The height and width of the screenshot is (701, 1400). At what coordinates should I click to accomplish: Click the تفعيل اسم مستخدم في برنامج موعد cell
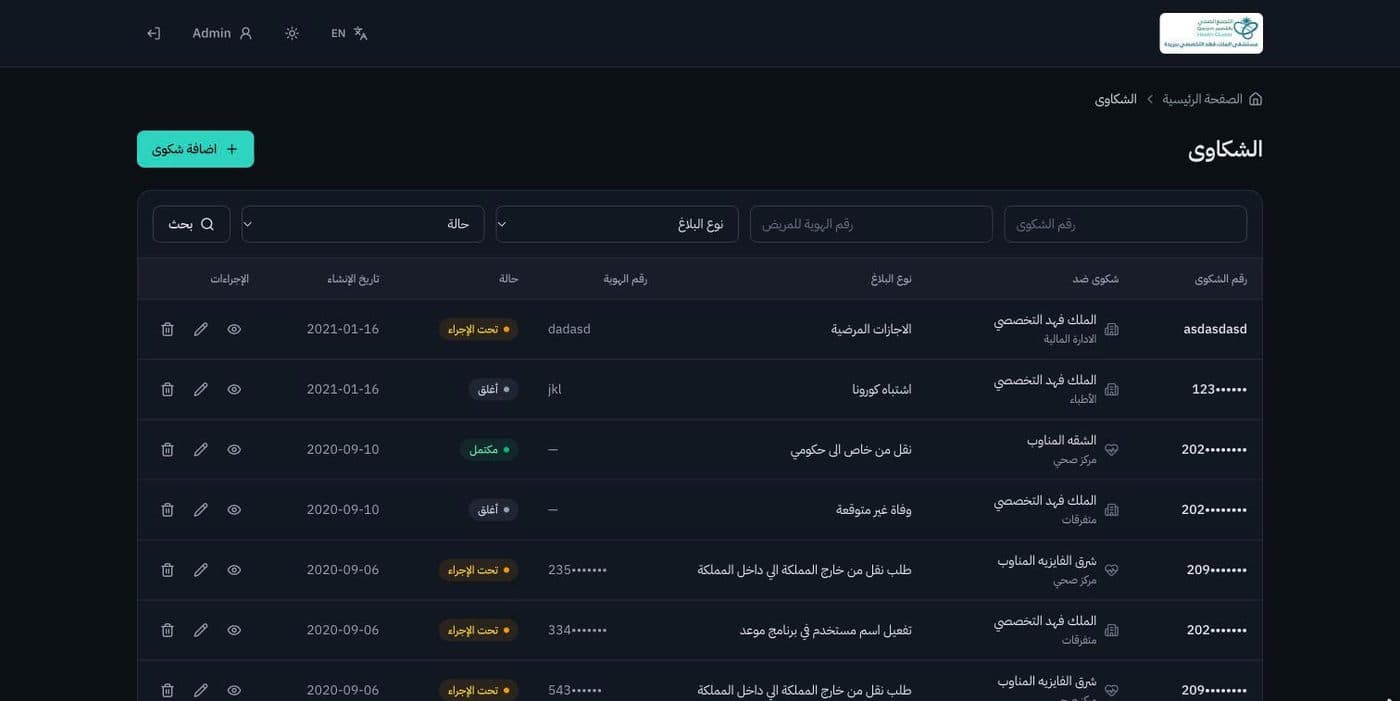point(826,630)
